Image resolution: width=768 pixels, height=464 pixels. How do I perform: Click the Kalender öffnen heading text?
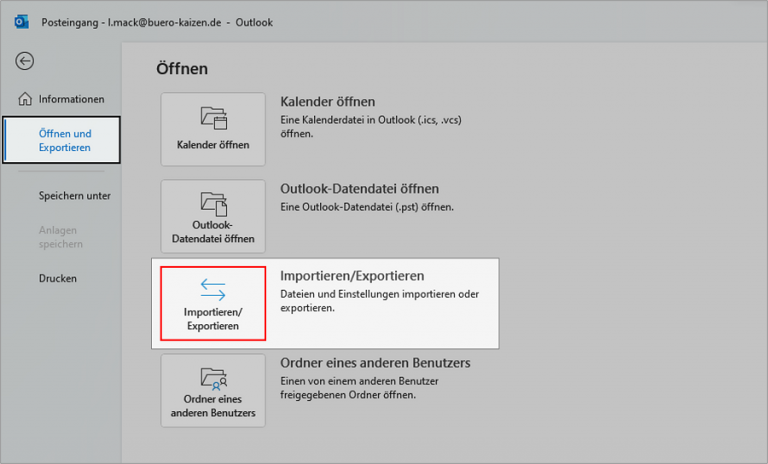[328, 102]
